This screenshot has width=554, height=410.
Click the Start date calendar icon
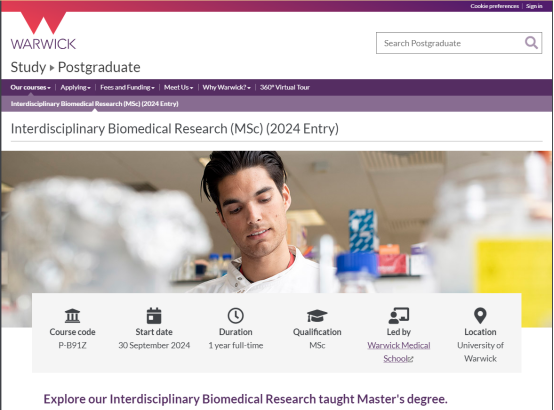pos(154,316)
